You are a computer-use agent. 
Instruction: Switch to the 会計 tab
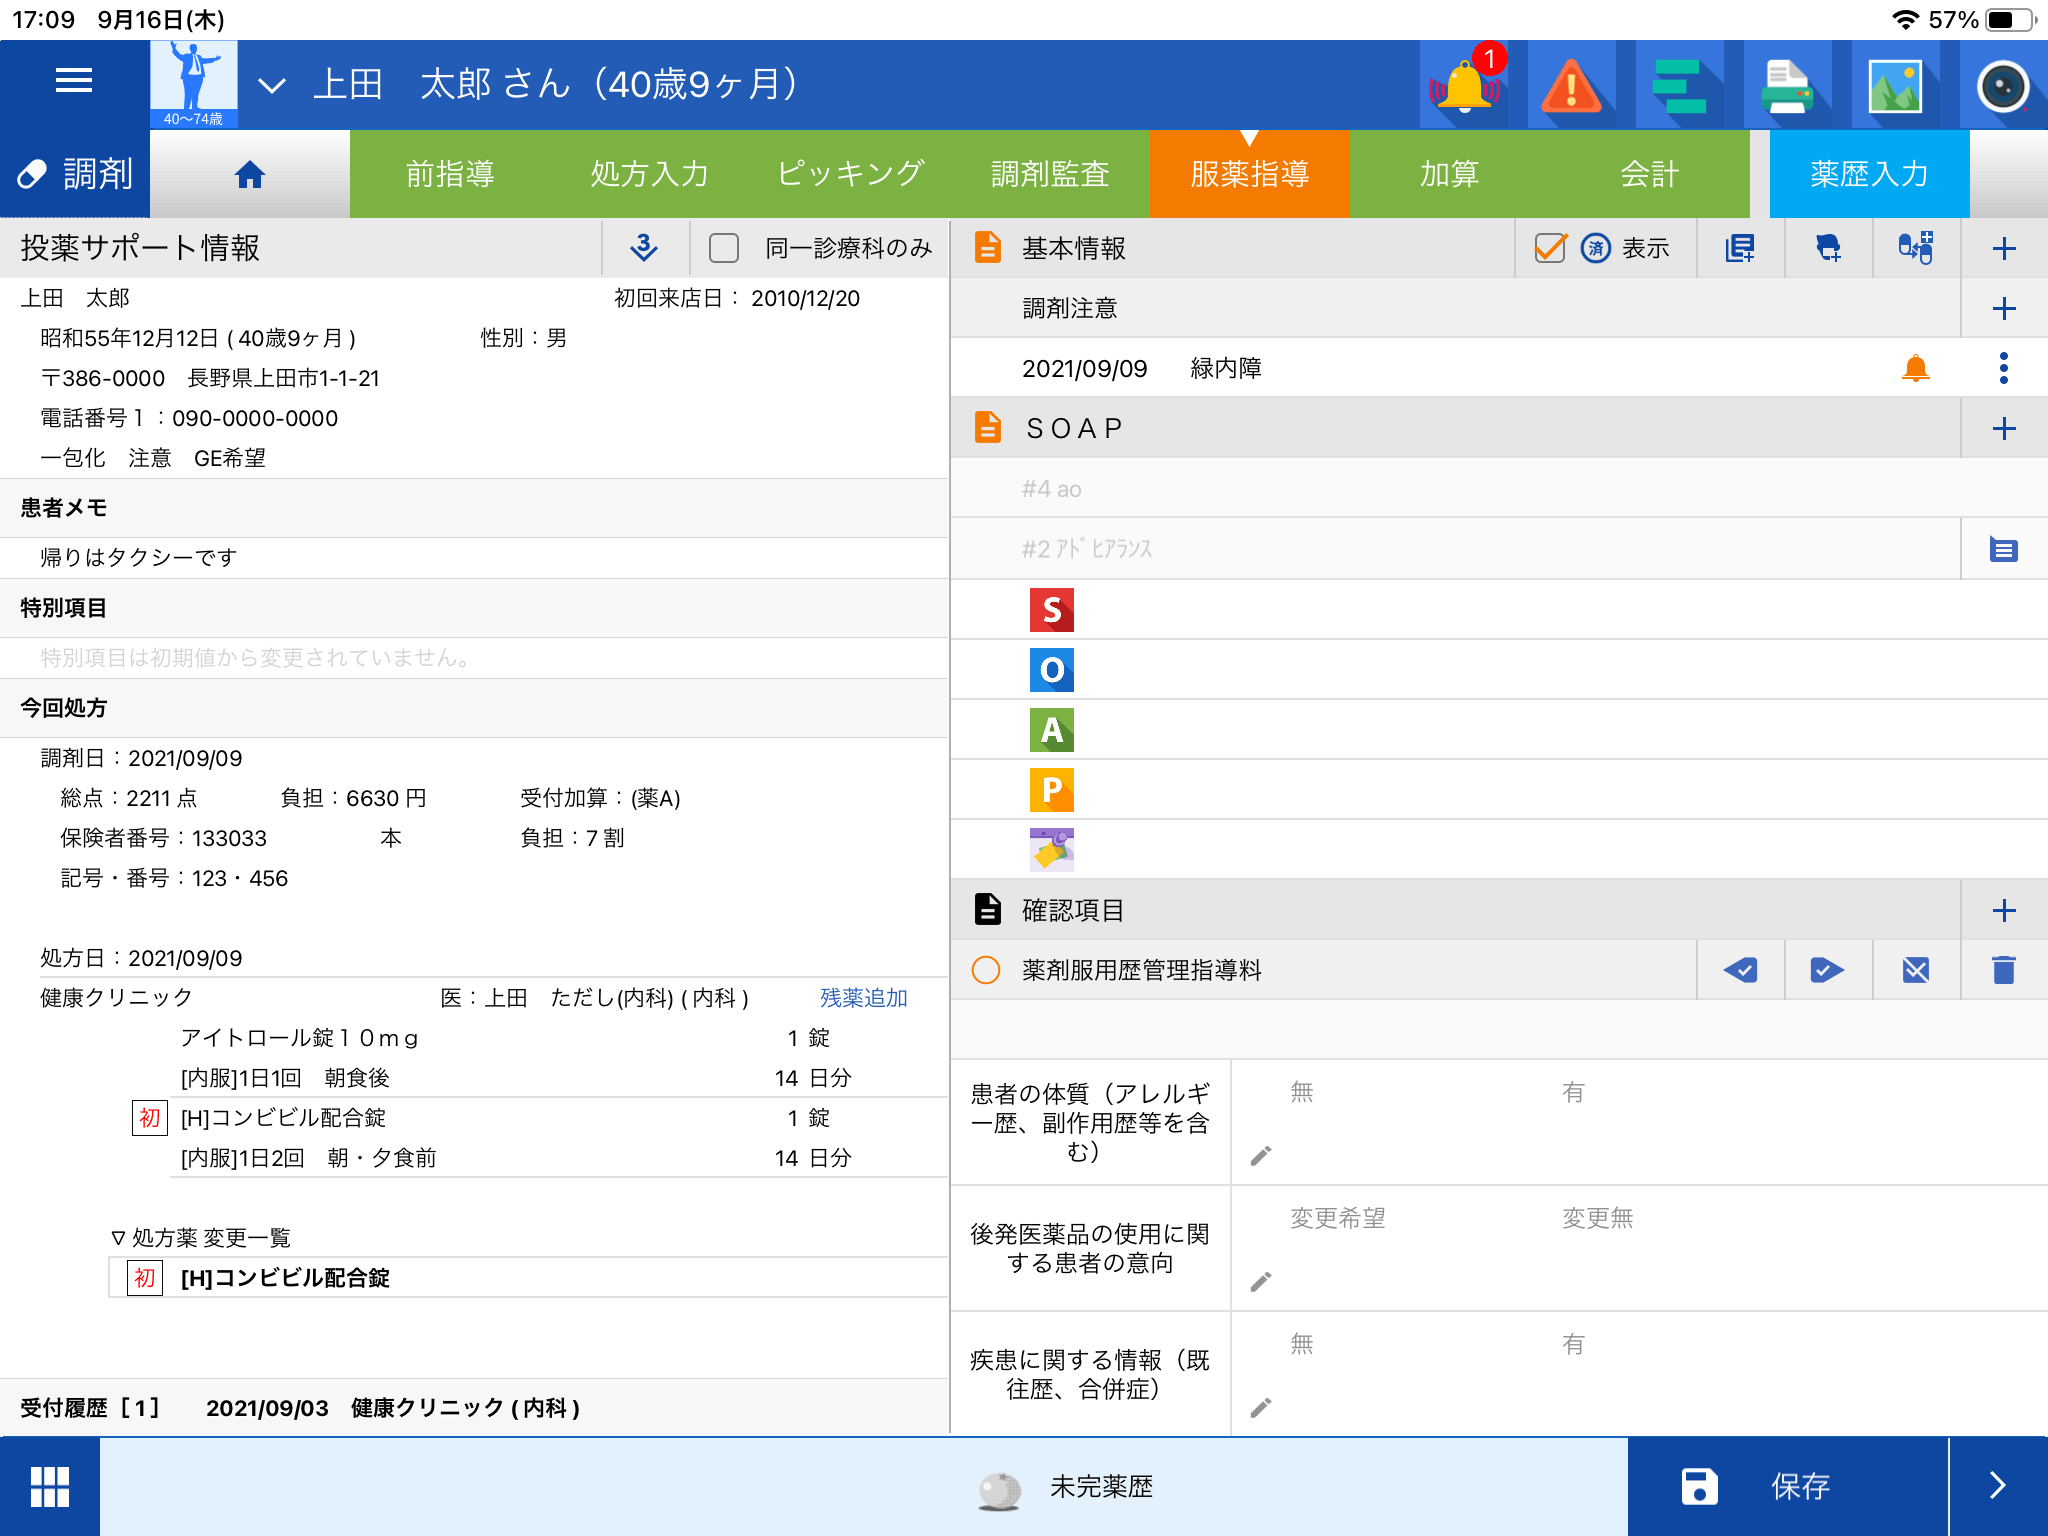coord(1650,174)
